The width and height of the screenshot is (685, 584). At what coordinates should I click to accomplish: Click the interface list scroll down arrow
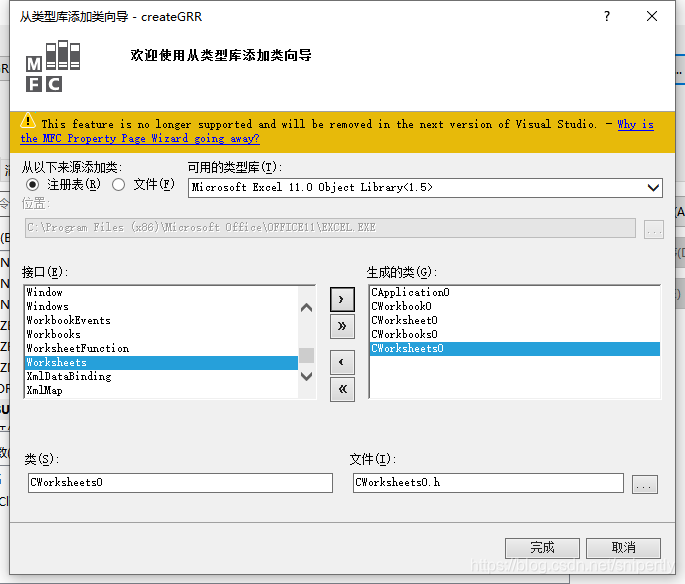[307, 376]
